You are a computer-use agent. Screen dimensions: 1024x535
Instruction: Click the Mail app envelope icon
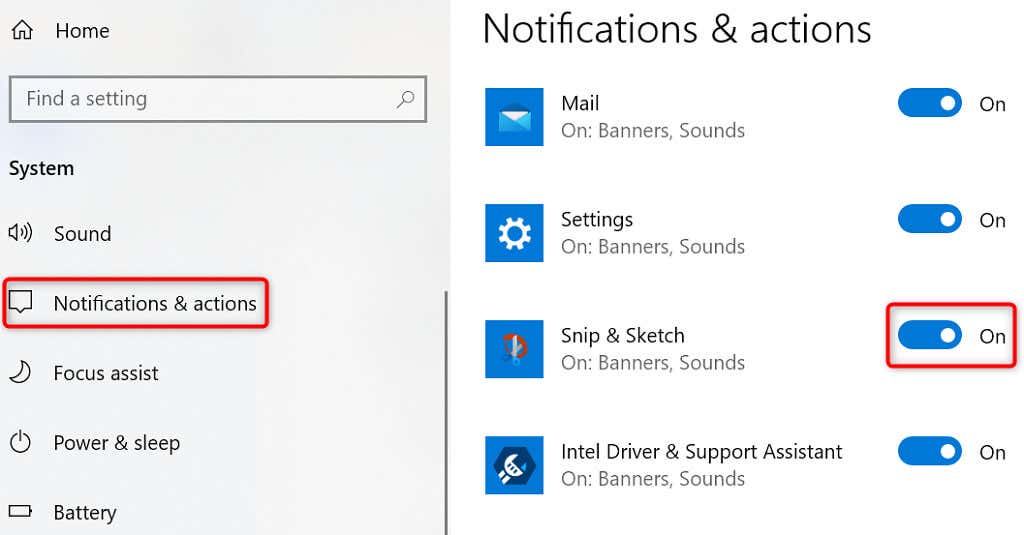coord(514,117)
